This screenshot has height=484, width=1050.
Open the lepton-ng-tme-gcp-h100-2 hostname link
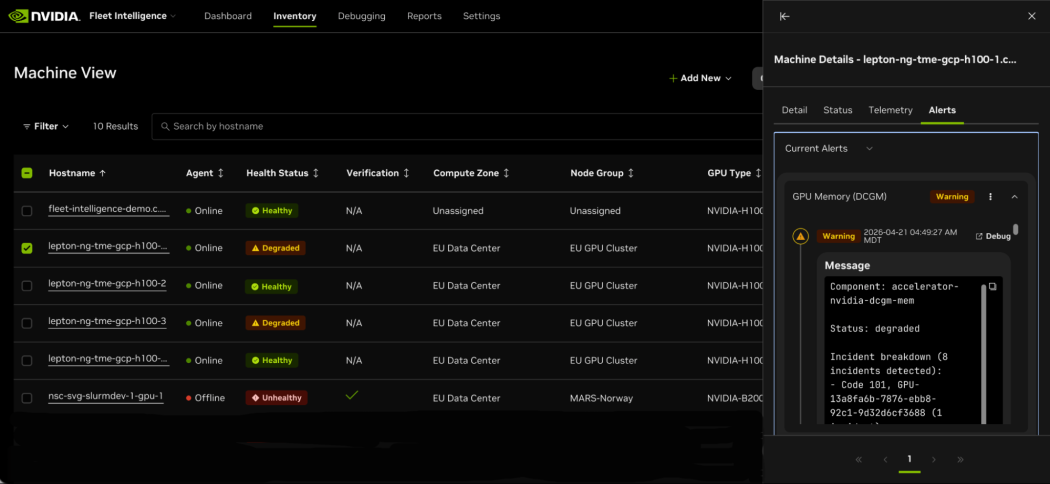(107, 285)
